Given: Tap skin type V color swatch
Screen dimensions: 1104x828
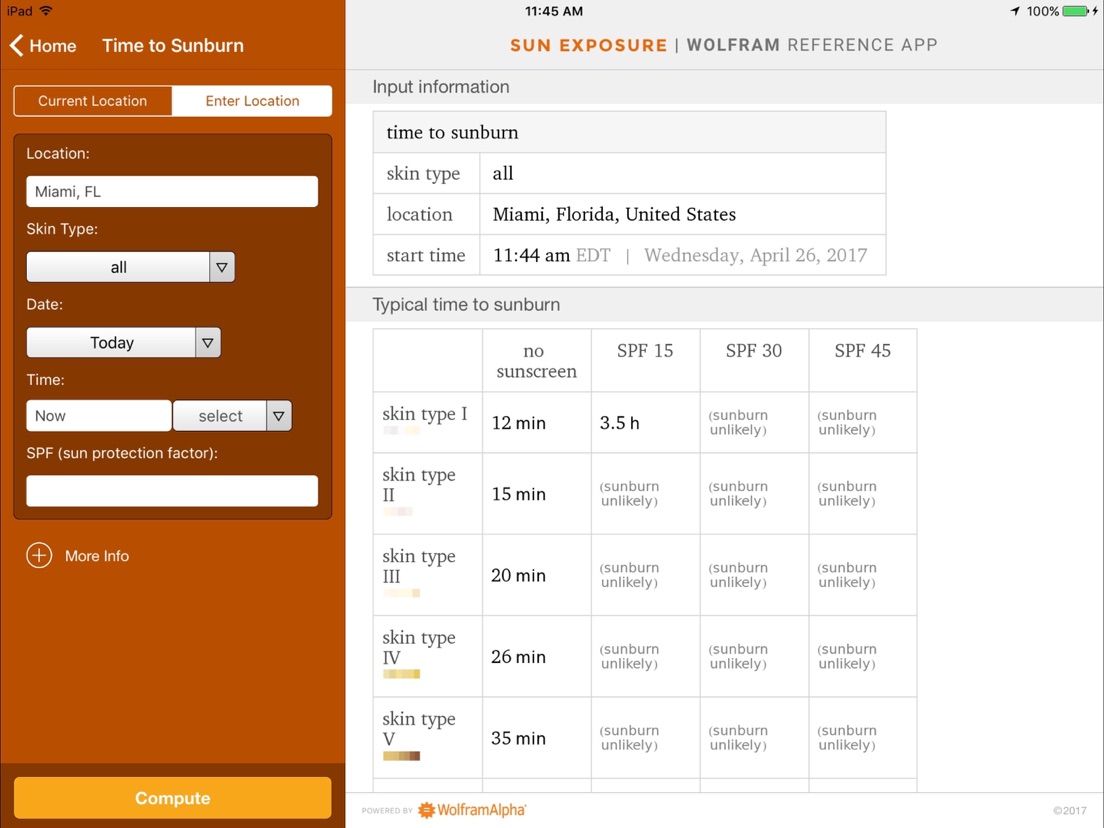Looking at the screenshot, I should tap(401, 756).
